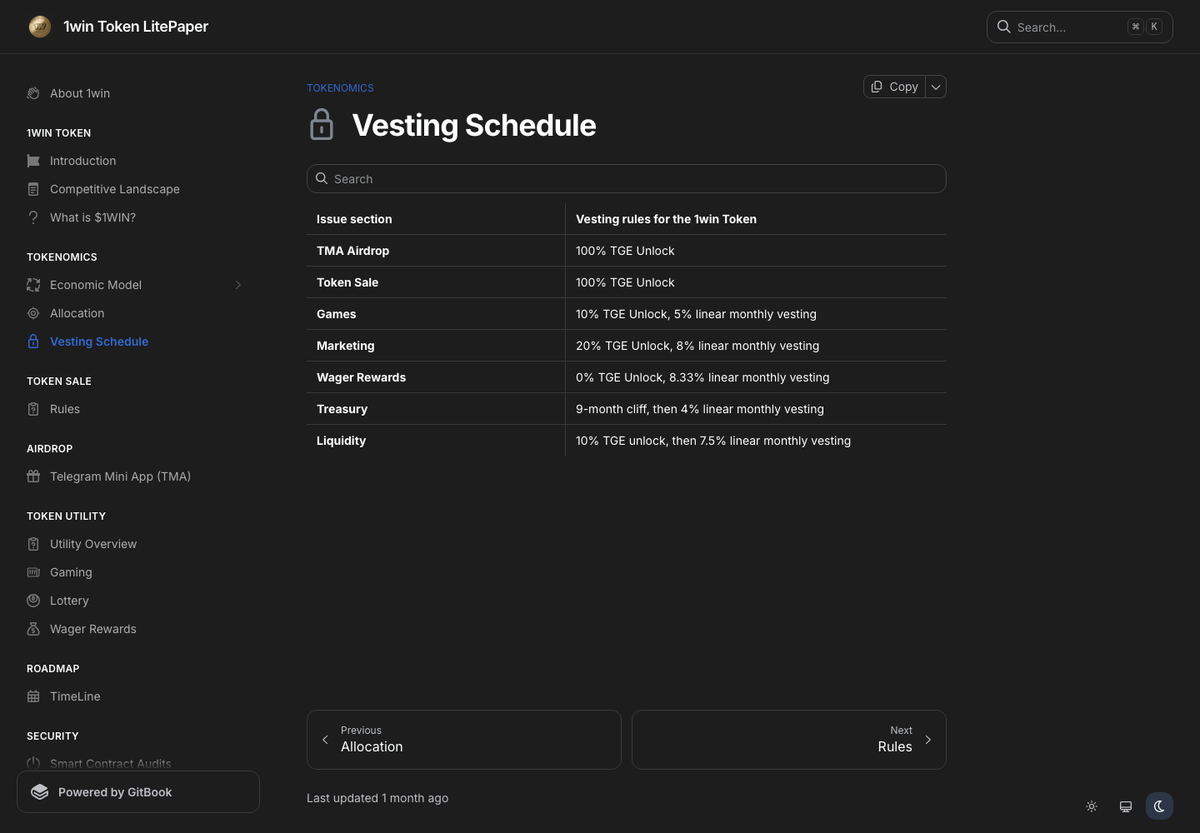
Task: Click the Rules document icon in sidebar
Action: point(33,409)
